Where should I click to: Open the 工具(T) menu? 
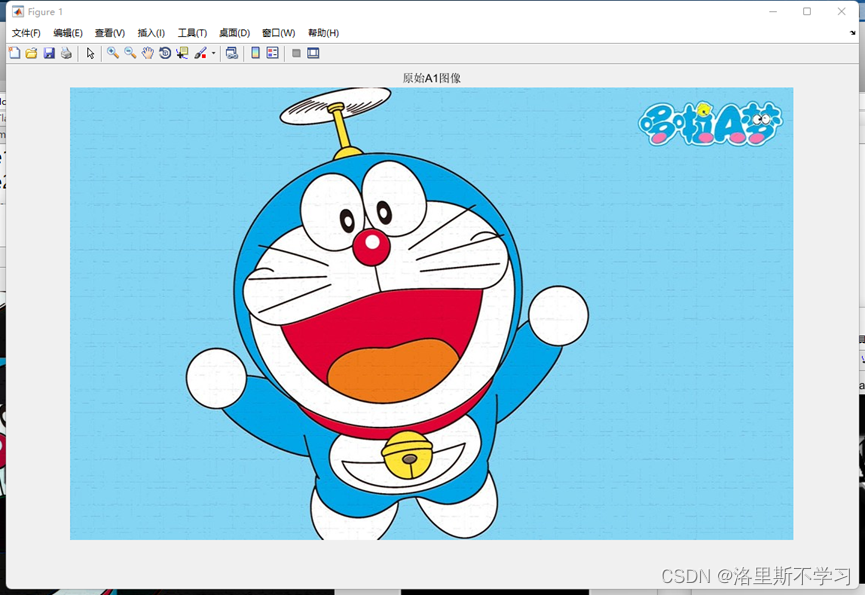pyautogui.click(x=192, y=33)
